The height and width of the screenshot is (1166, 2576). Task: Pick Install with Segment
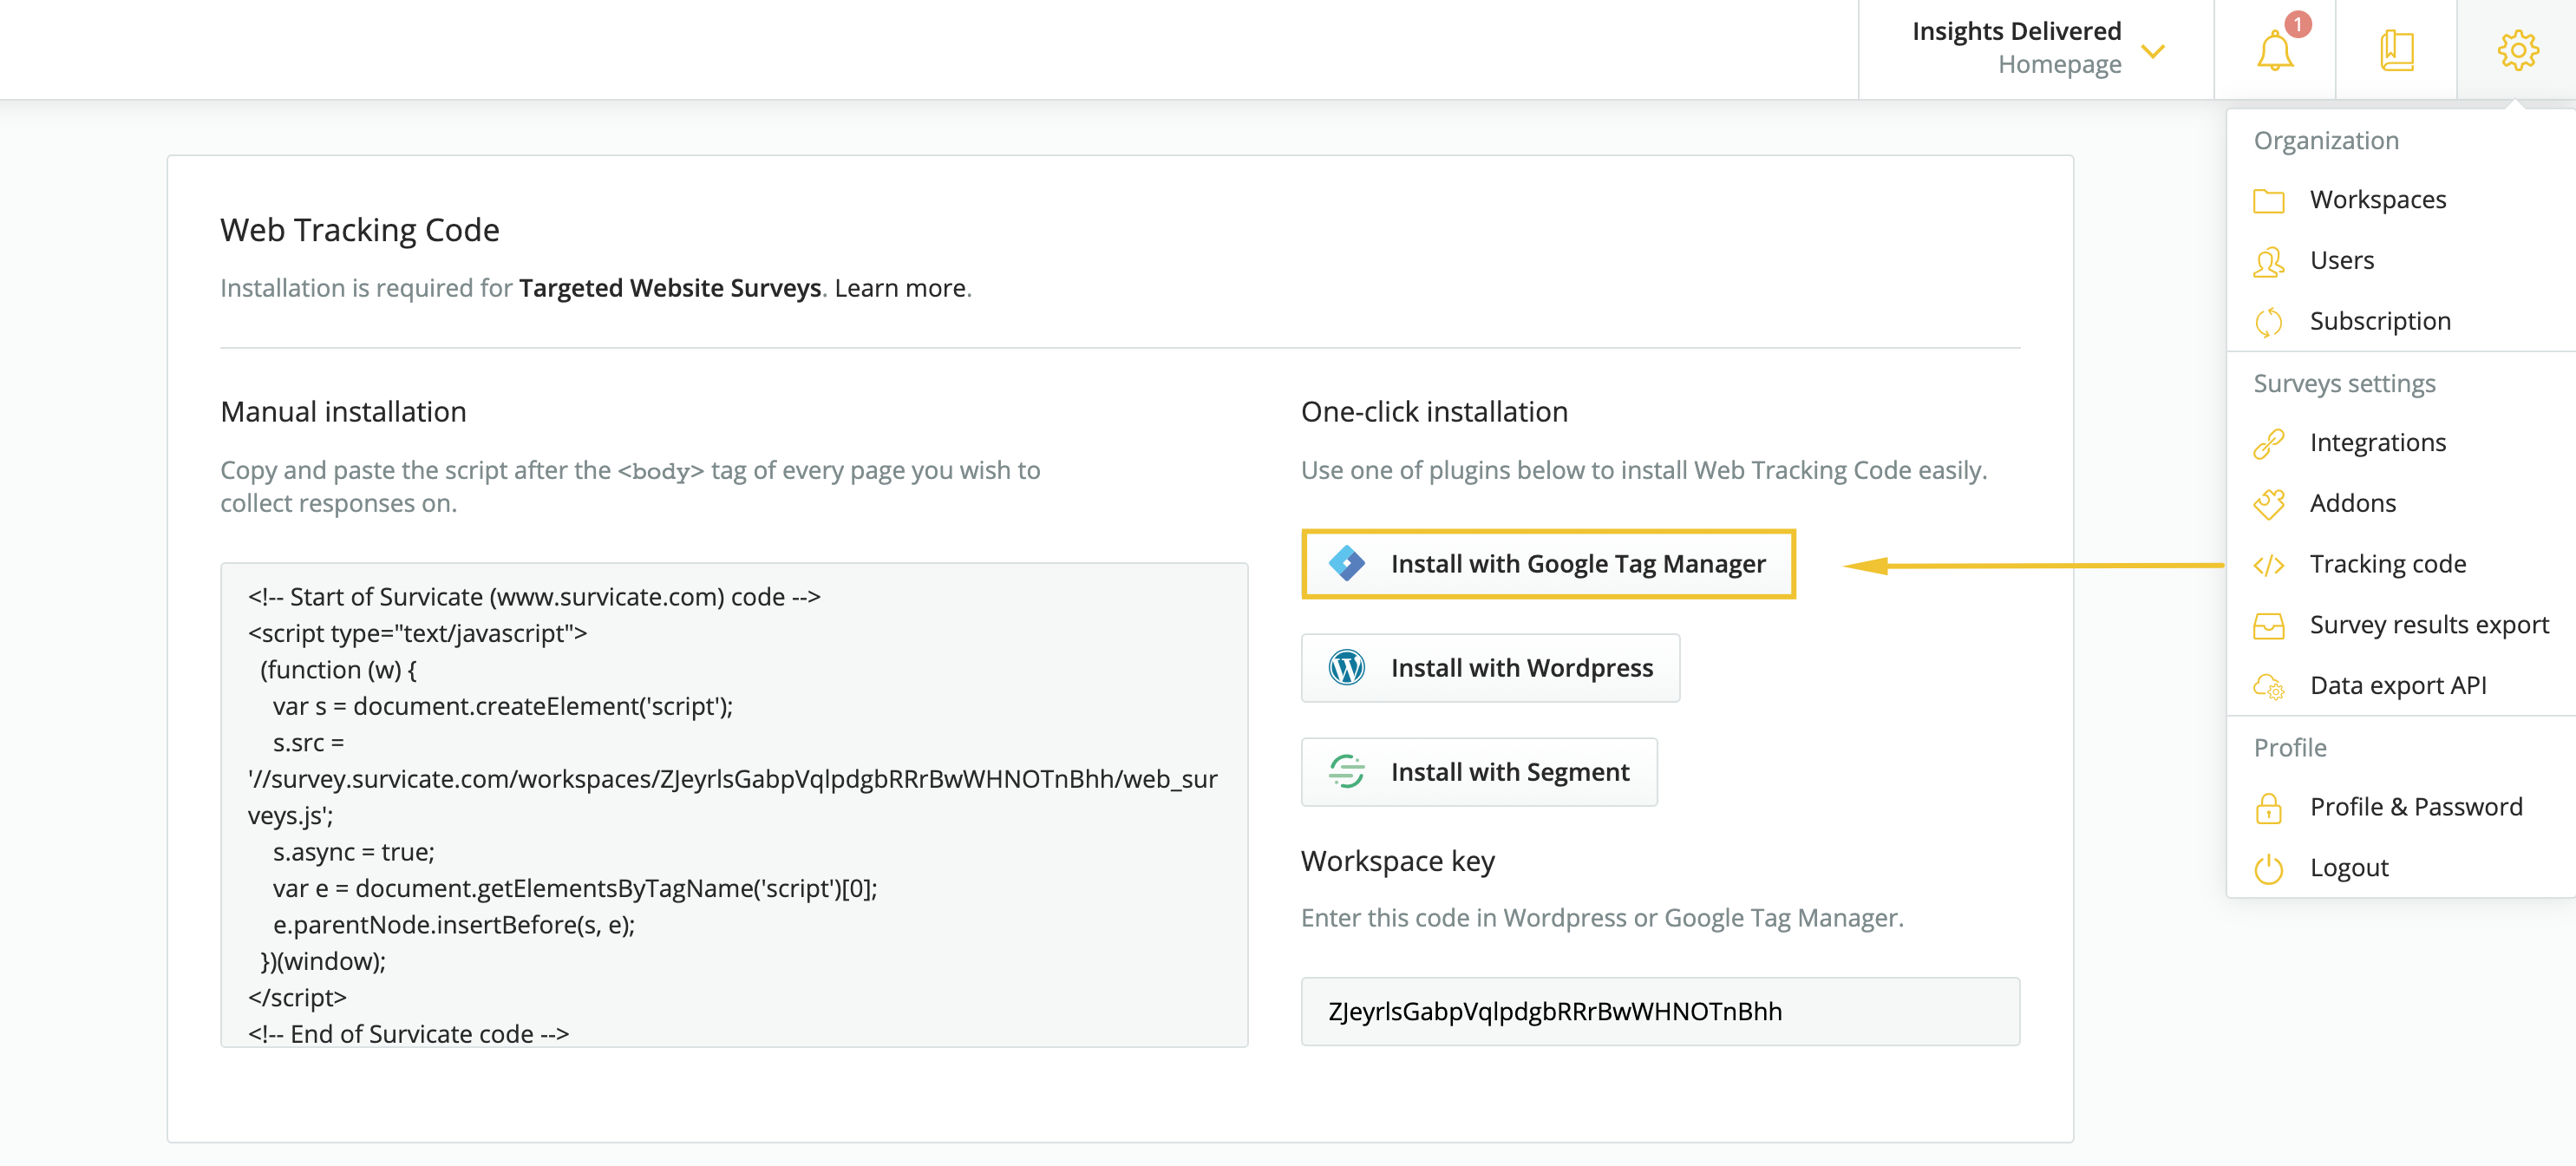tap(1478, 772)
